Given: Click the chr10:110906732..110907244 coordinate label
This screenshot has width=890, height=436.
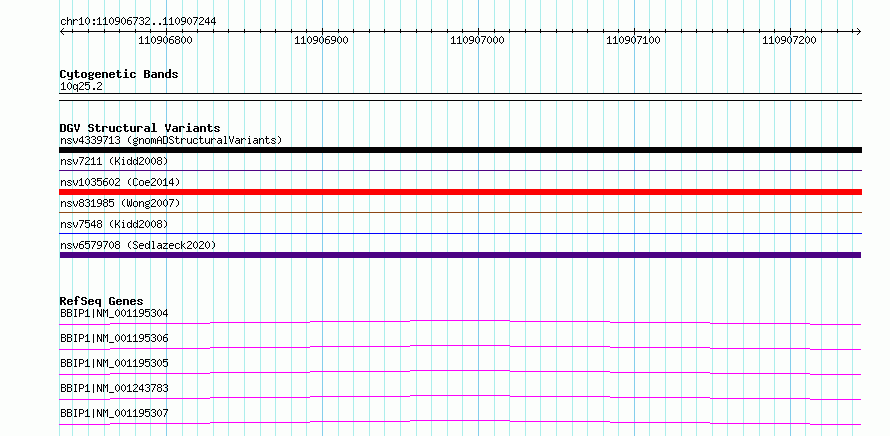Looking at the screenshot, I should 138,22.
